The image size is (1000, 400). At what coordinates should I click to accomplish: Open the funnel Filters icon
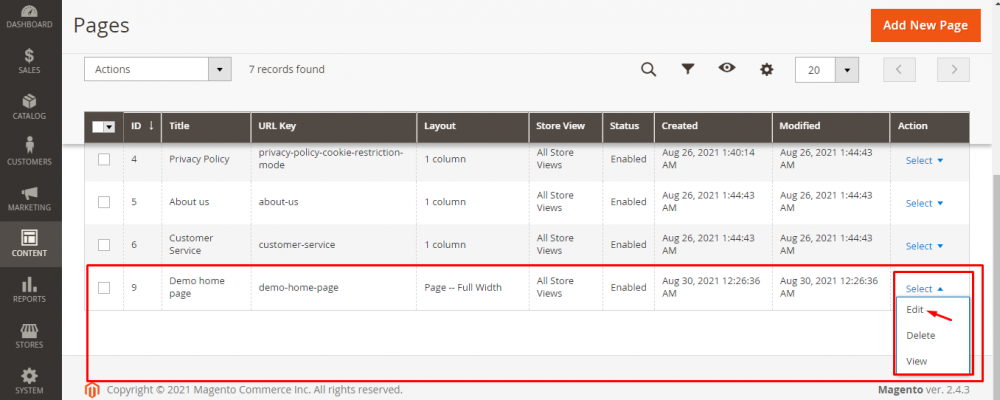[688, 69]
